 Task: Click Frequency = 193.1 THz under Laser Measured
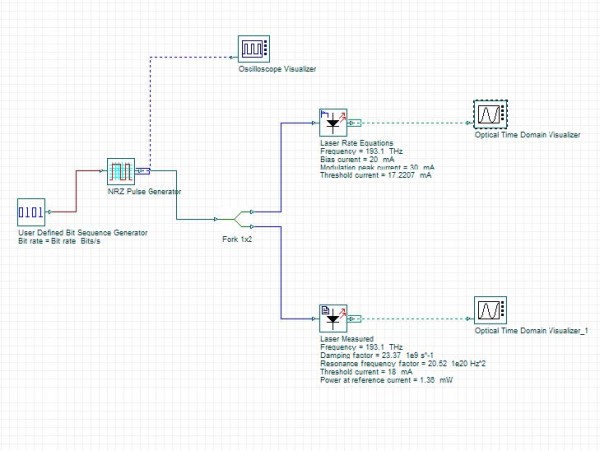(362, 347)
